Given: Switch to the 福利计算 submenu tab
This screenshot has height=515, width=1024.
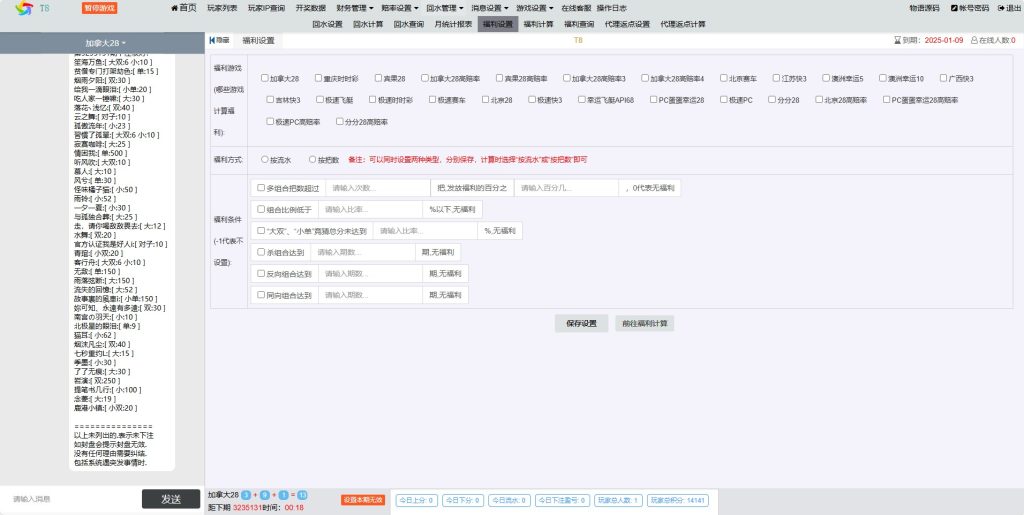Looking at the screenshot, I should point(539,24).
